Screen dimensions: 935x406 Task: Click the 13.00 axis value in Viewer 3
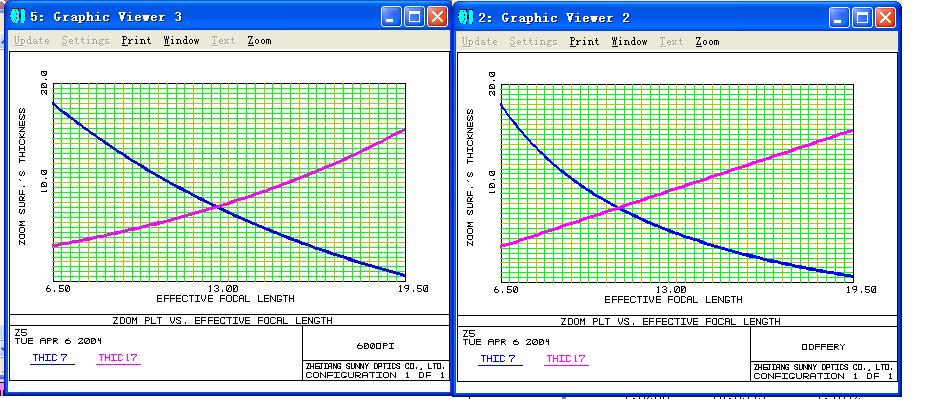coord(222,289)
